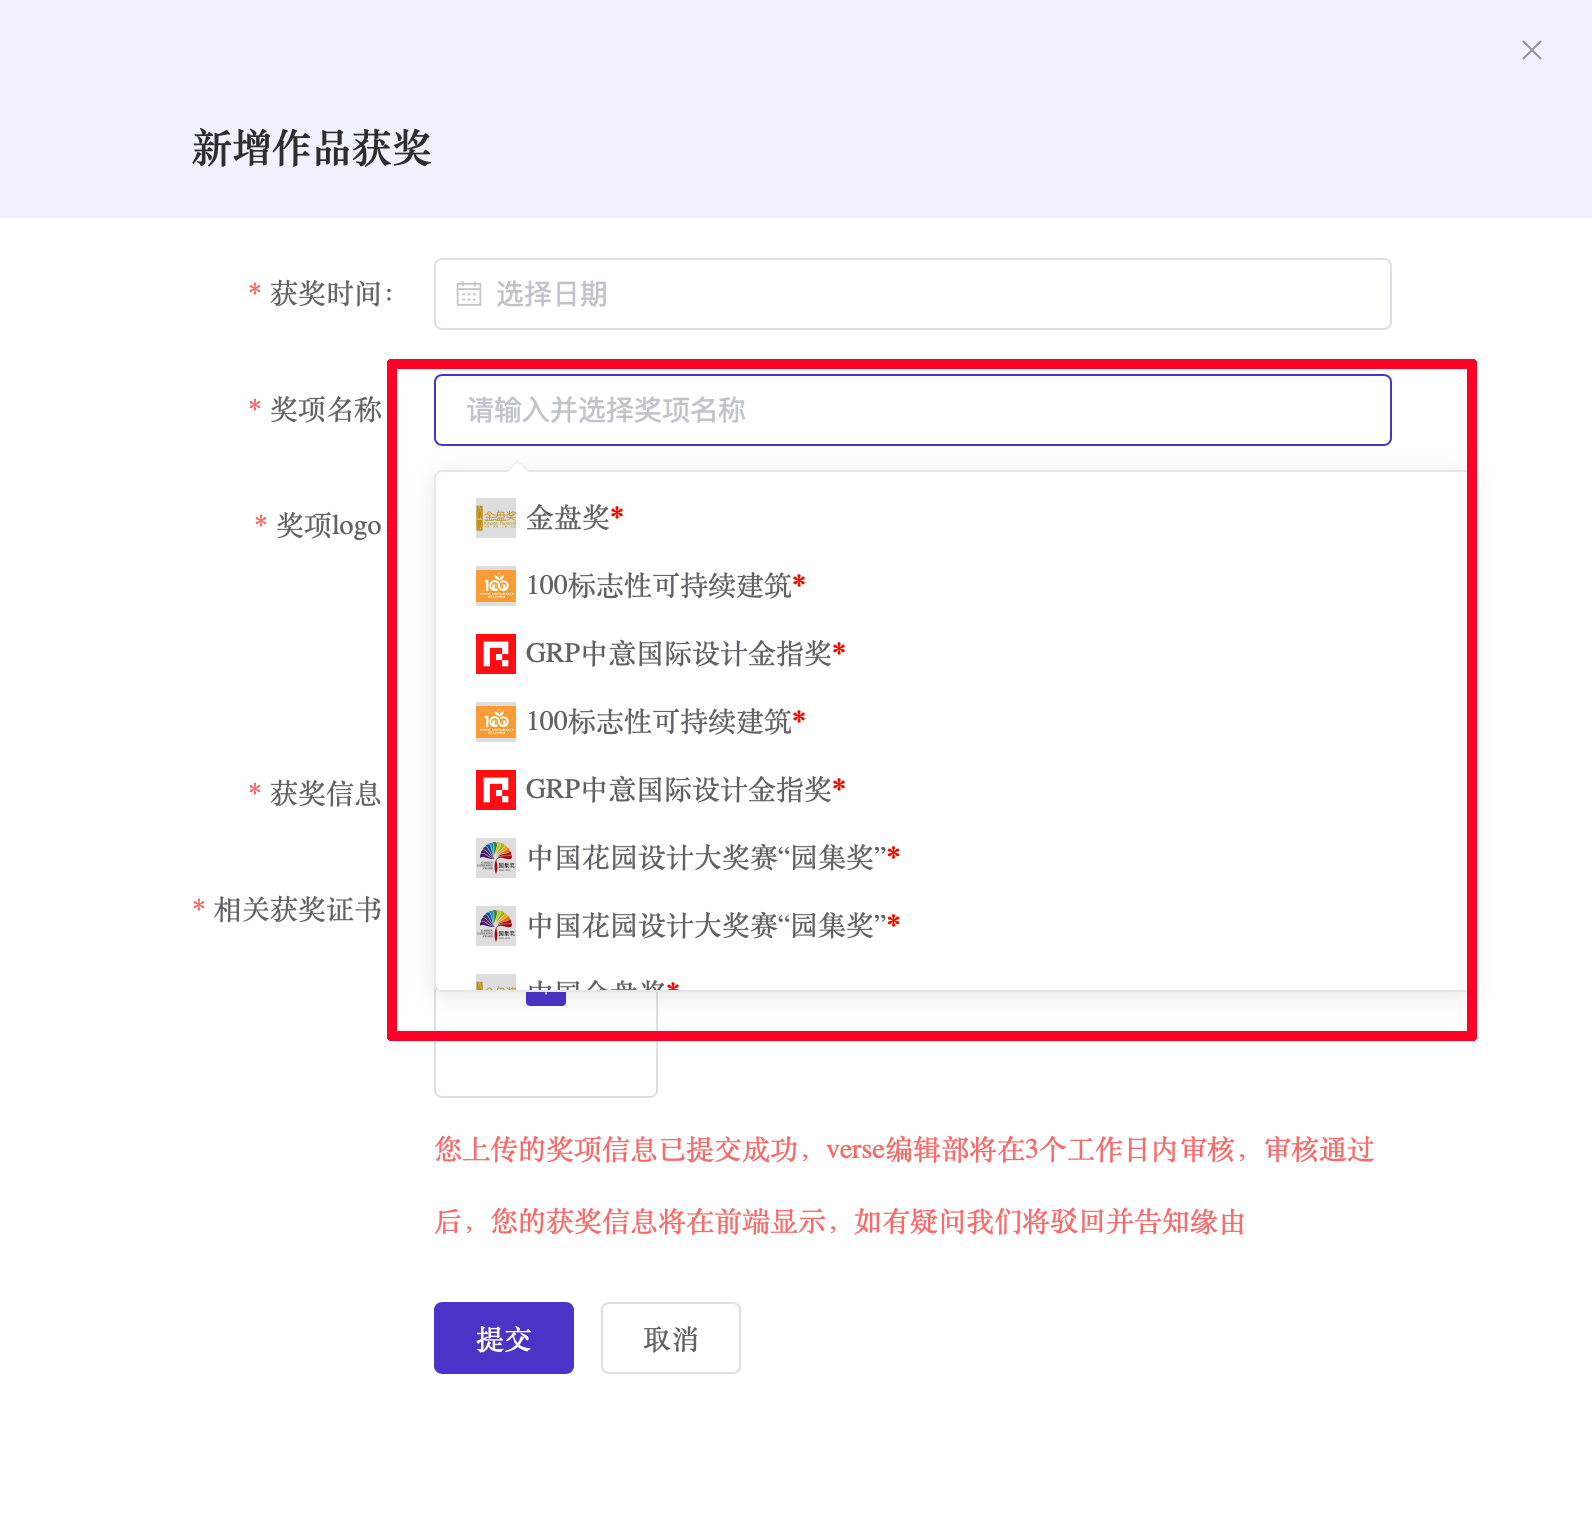Click the calendar icon in 获奖时间 field
The height and width of the screenshot is (1516, 1592).
(468, 294)
